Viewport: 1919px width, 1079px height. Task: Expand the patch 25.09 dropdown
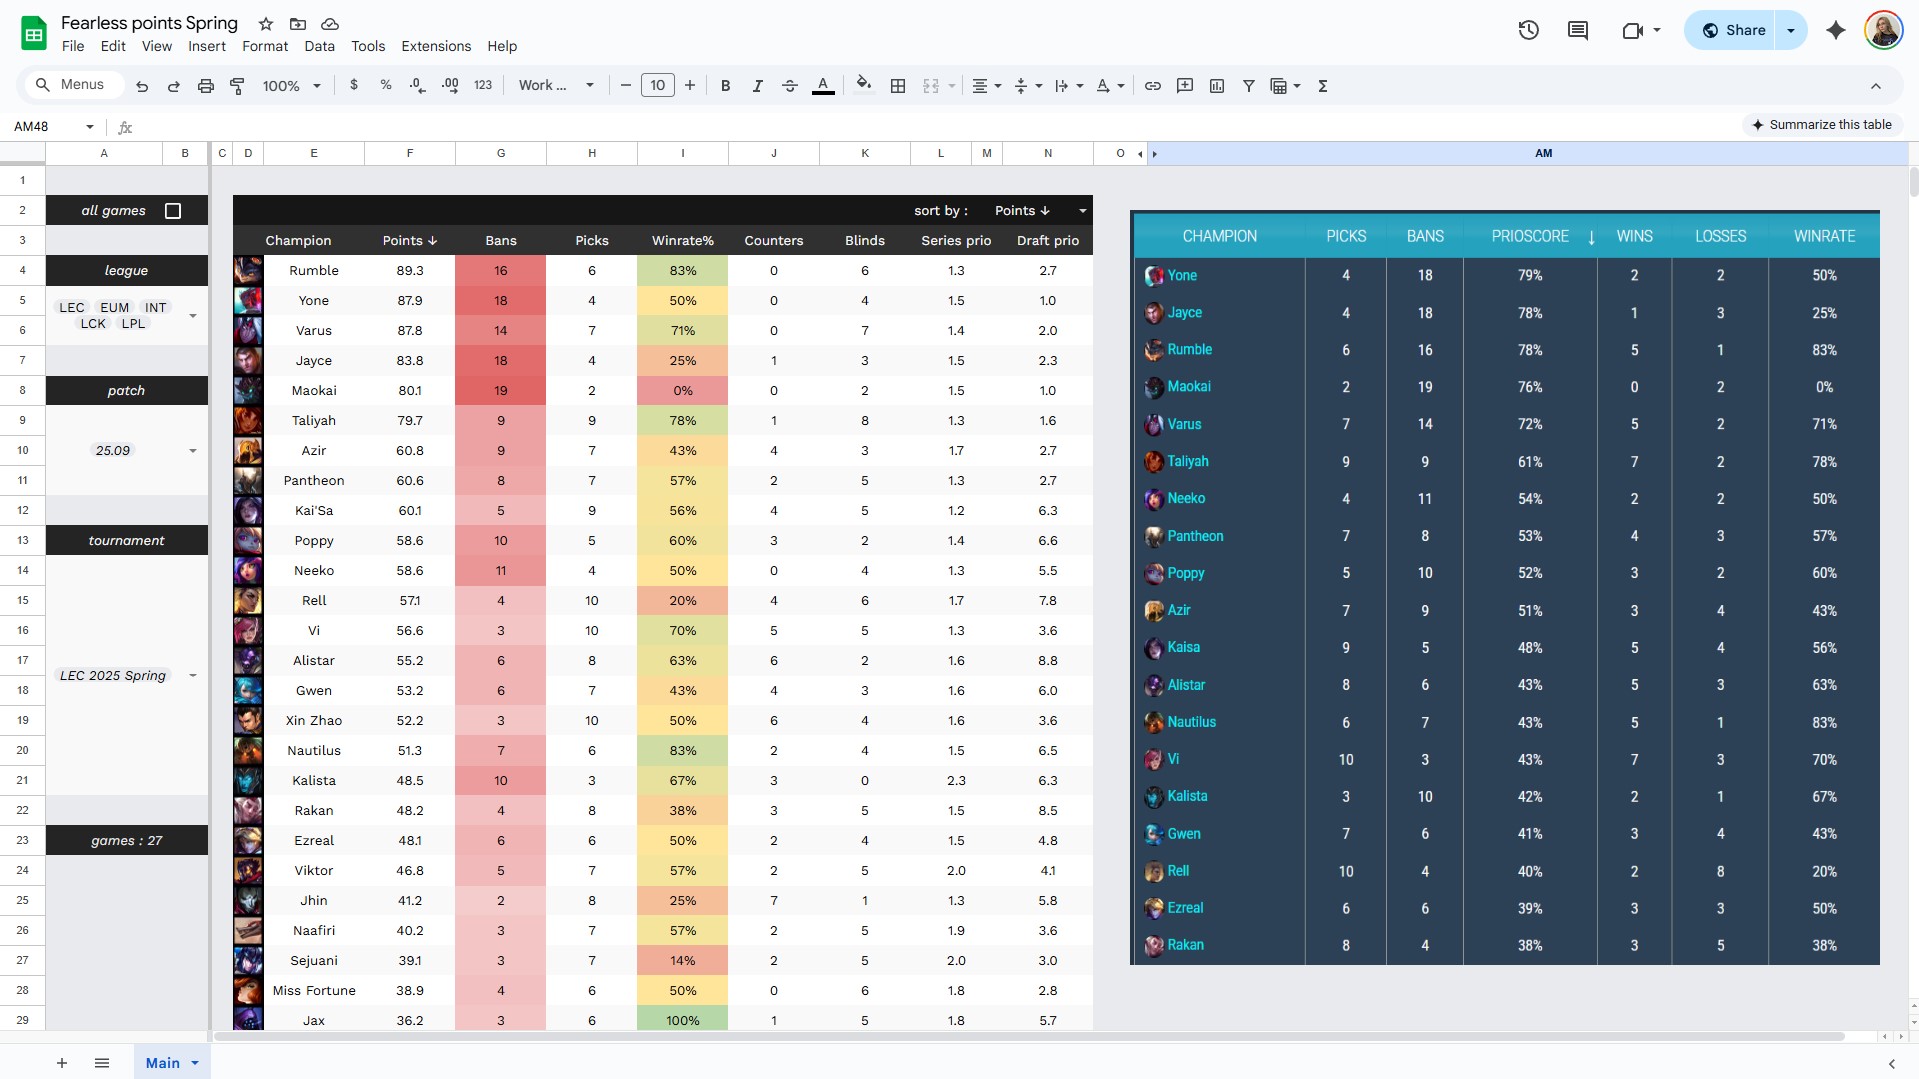[193, 451]
